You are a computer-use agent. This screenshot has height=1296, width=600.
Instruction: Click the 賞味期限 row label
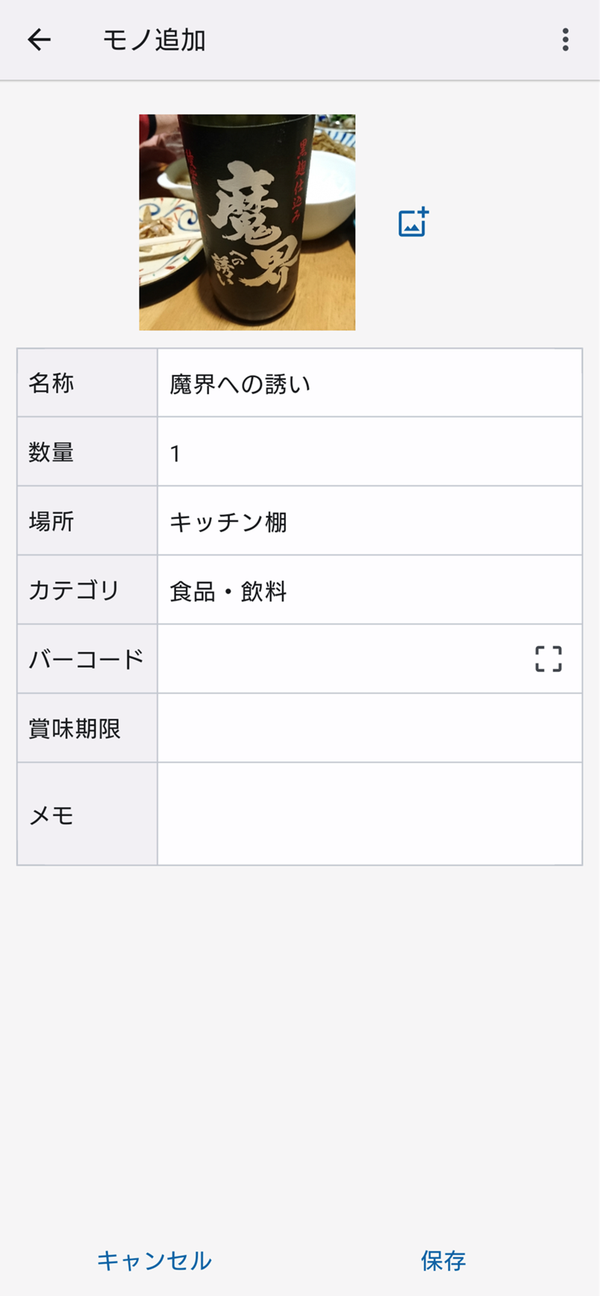point(74,728)
